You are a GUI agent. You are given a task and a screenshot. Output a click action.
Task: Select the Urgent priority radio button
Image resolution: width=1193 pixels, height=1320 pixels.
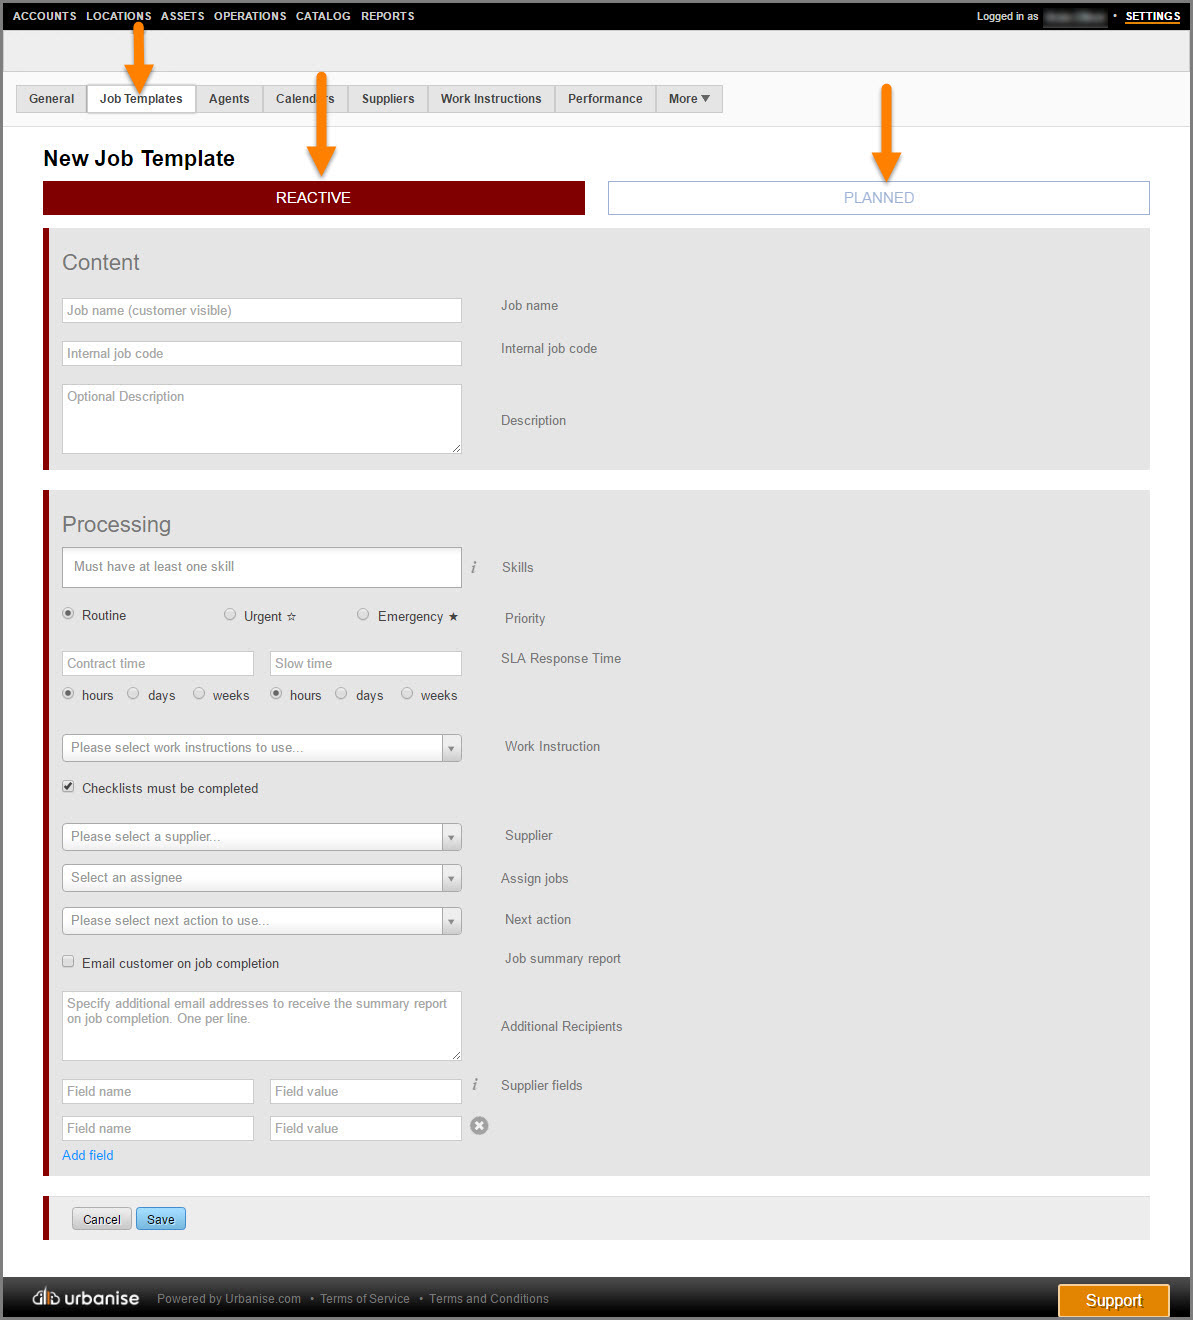[x=230, y=615]
